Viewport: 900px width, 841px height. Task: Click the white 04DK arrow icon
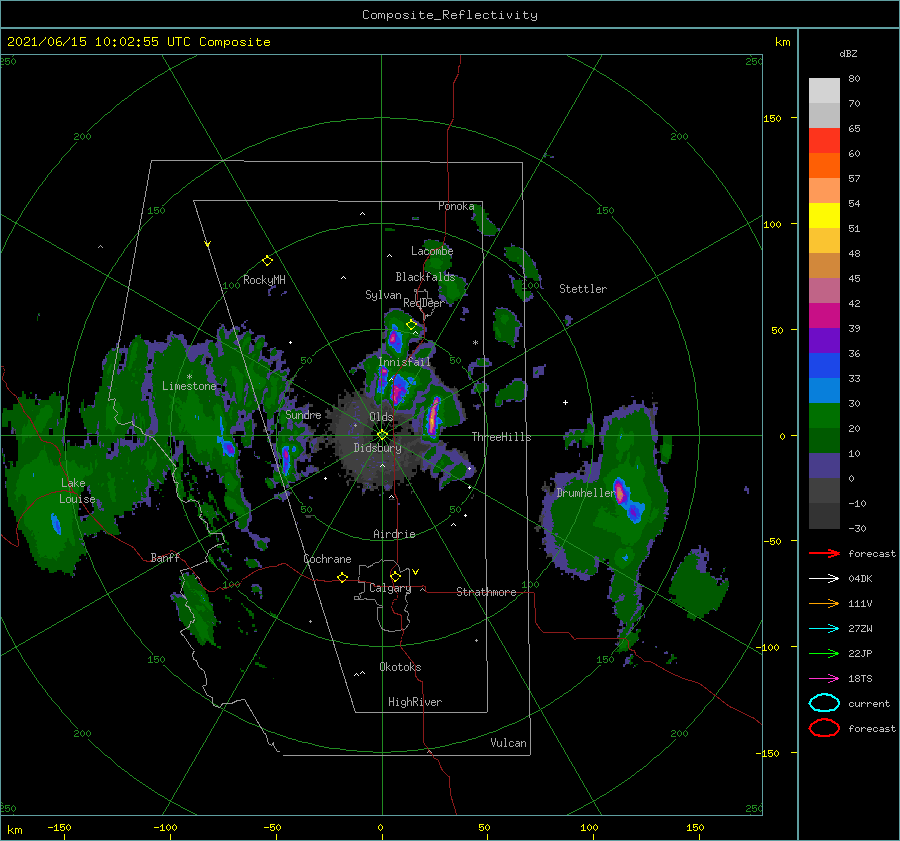tap(824, 578)
